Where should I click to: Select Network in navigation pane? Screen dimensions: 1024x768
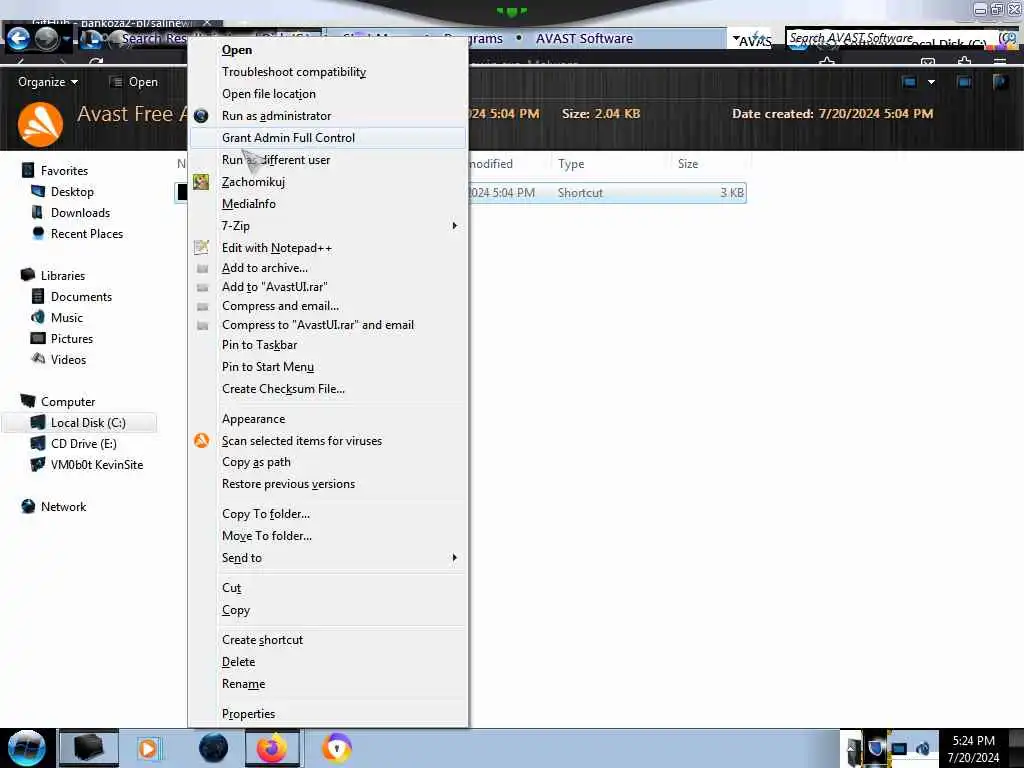coord(63,507)
